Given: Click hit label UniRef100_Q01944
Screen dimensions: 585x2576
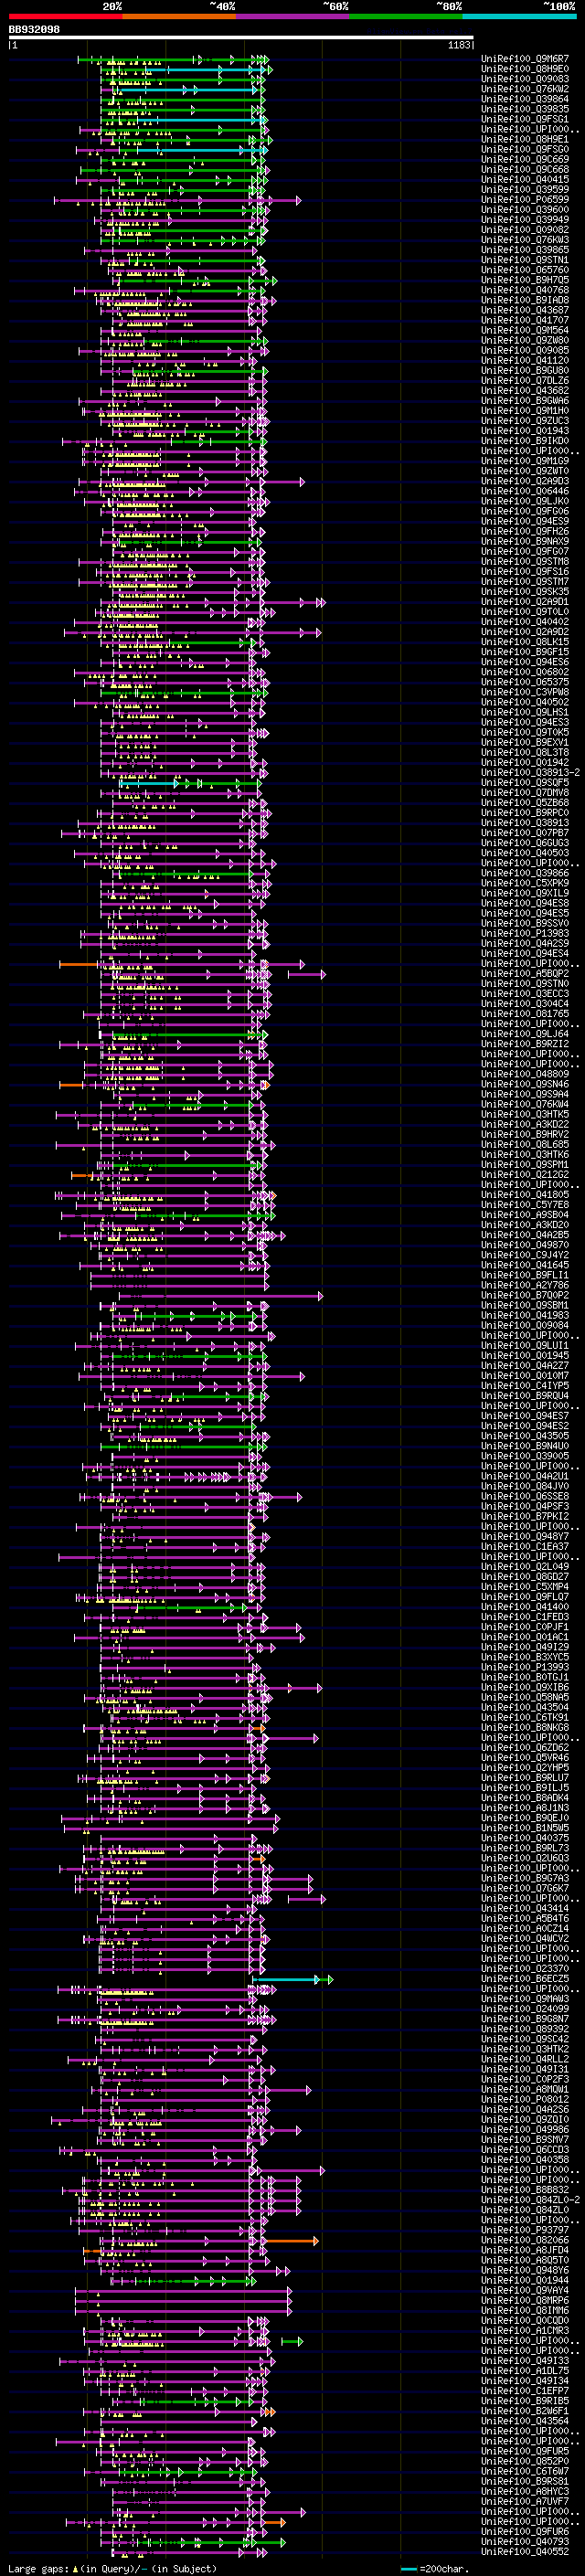Looking at the screenshot, I should (525, 2280).
